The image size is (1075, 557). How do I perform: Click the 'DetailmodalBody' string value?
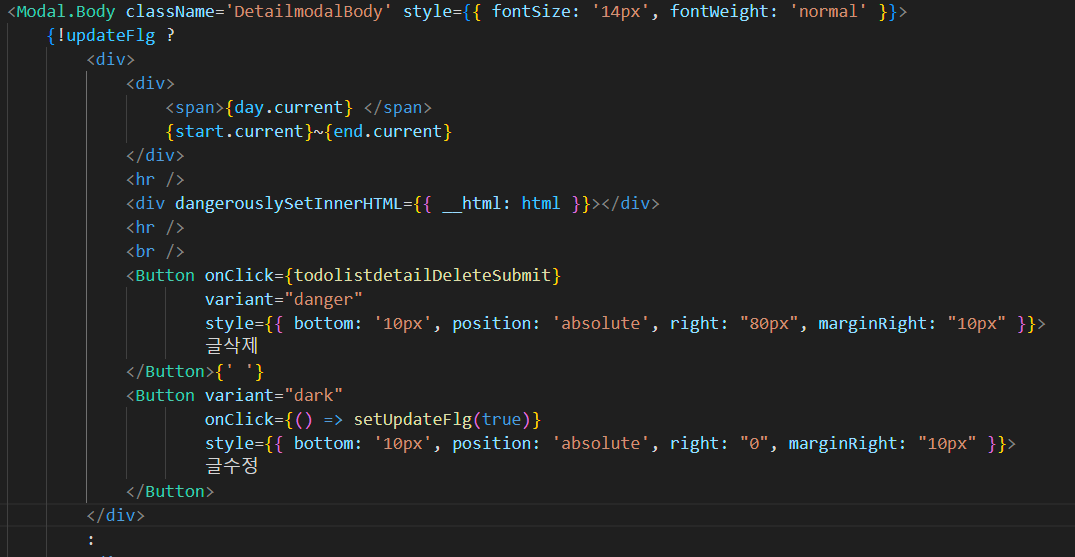308,12
